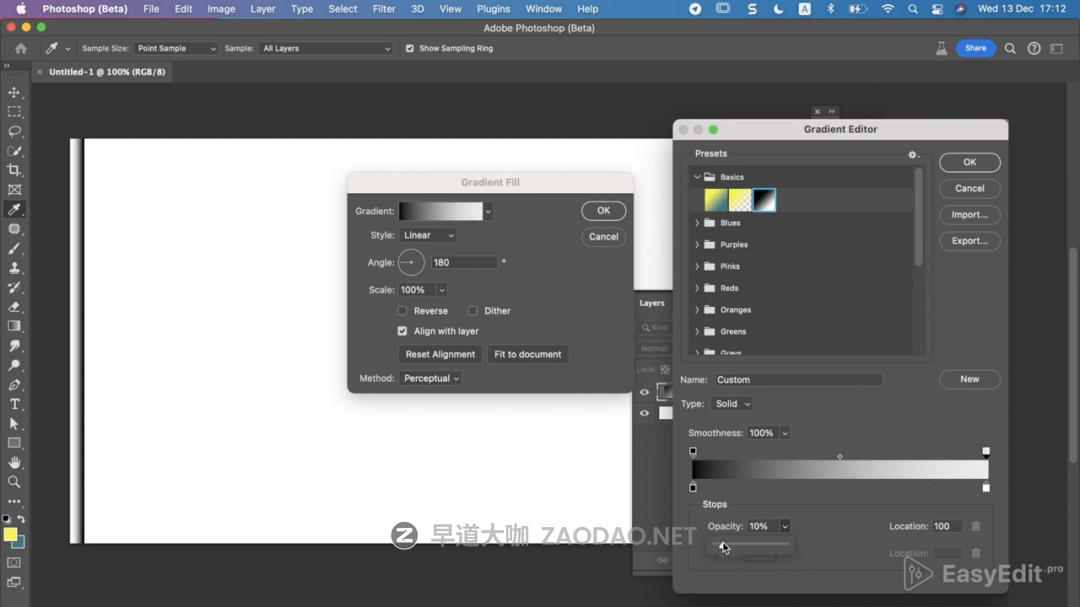Click the Import button in Gradient Editor
This screenshot has height=607, width=1080.
tap(969, 215)
